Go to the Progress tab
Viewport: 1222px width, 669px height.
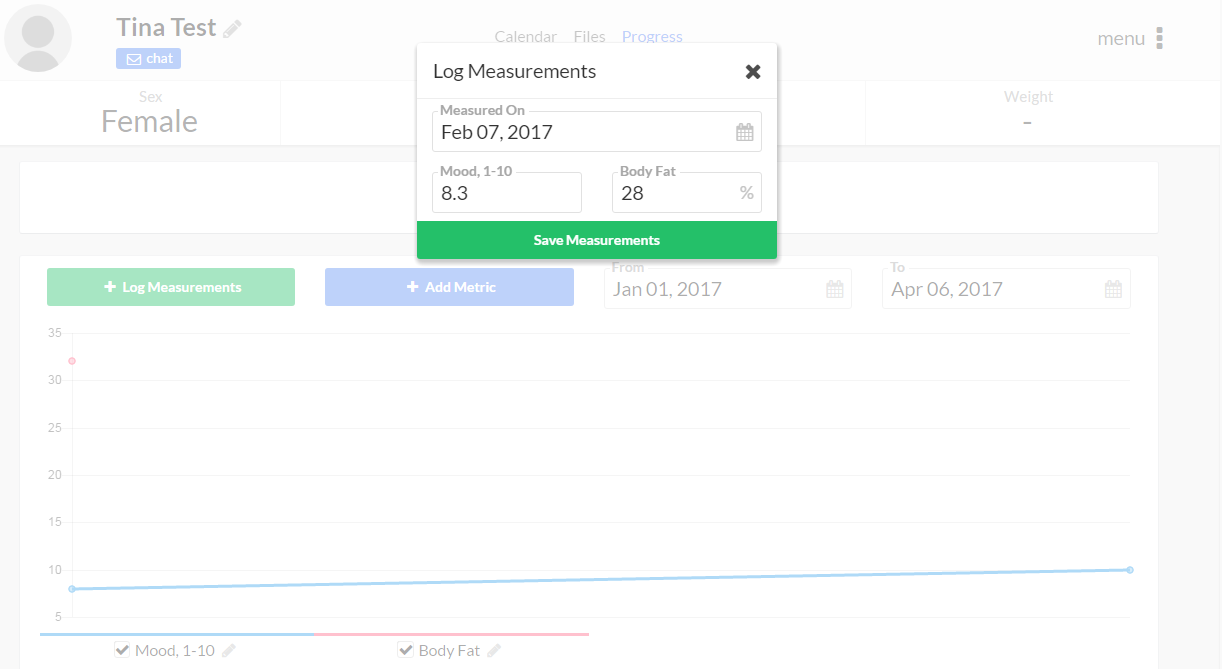[x=652, y=37]
